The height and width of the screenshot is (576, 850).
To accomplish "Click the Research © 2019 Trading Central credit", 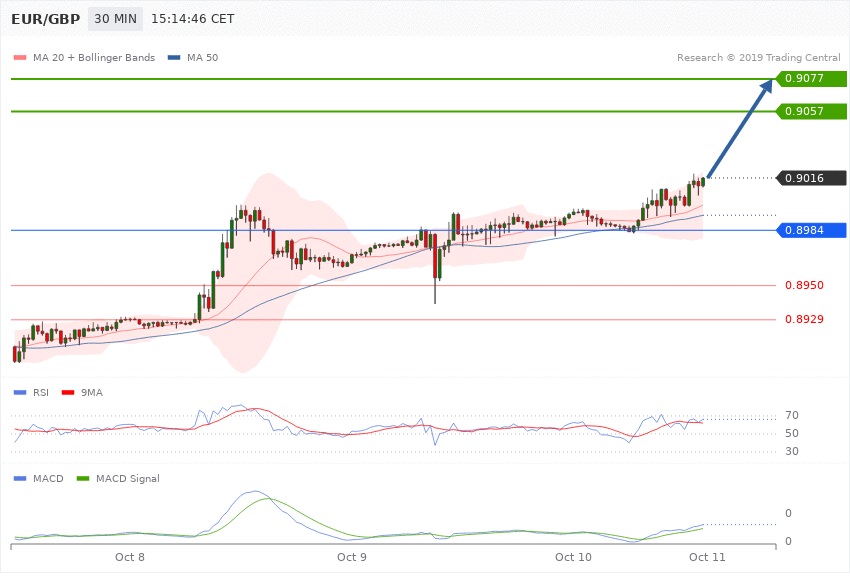I will [758, 57].
